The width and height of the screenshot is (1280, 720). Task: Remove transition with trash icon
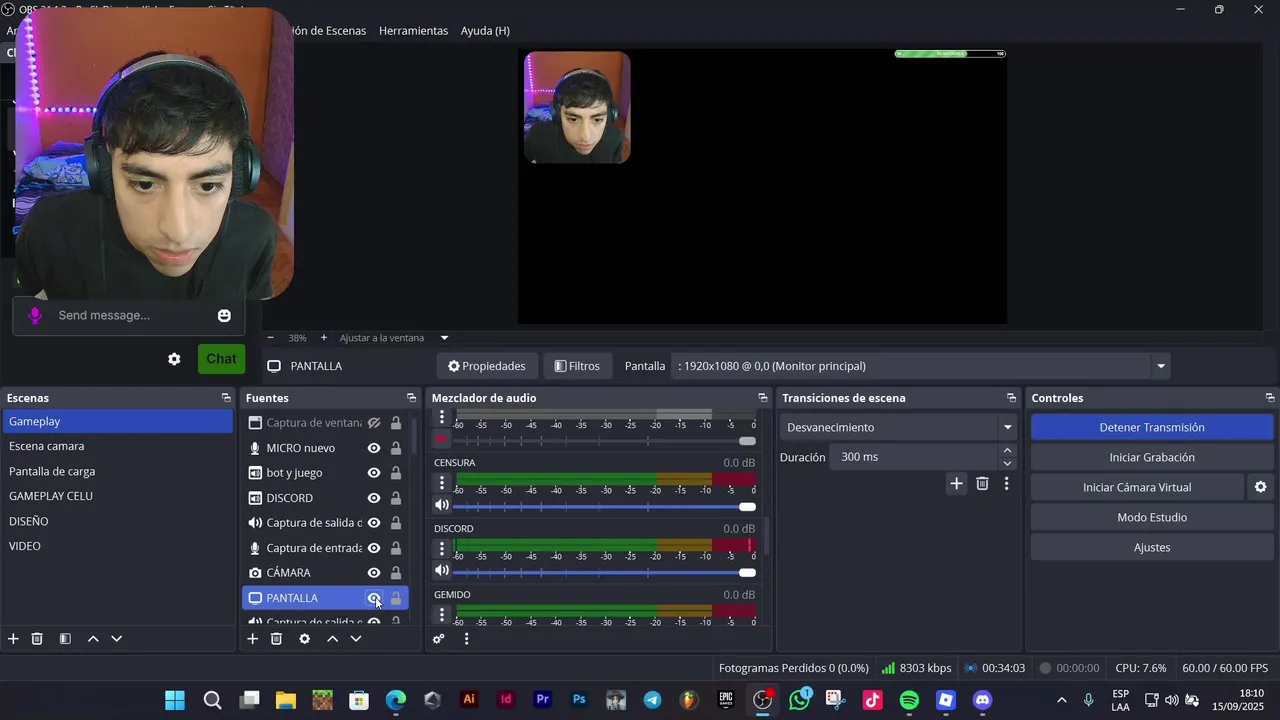pyautogui.click(x=982, y=484)
